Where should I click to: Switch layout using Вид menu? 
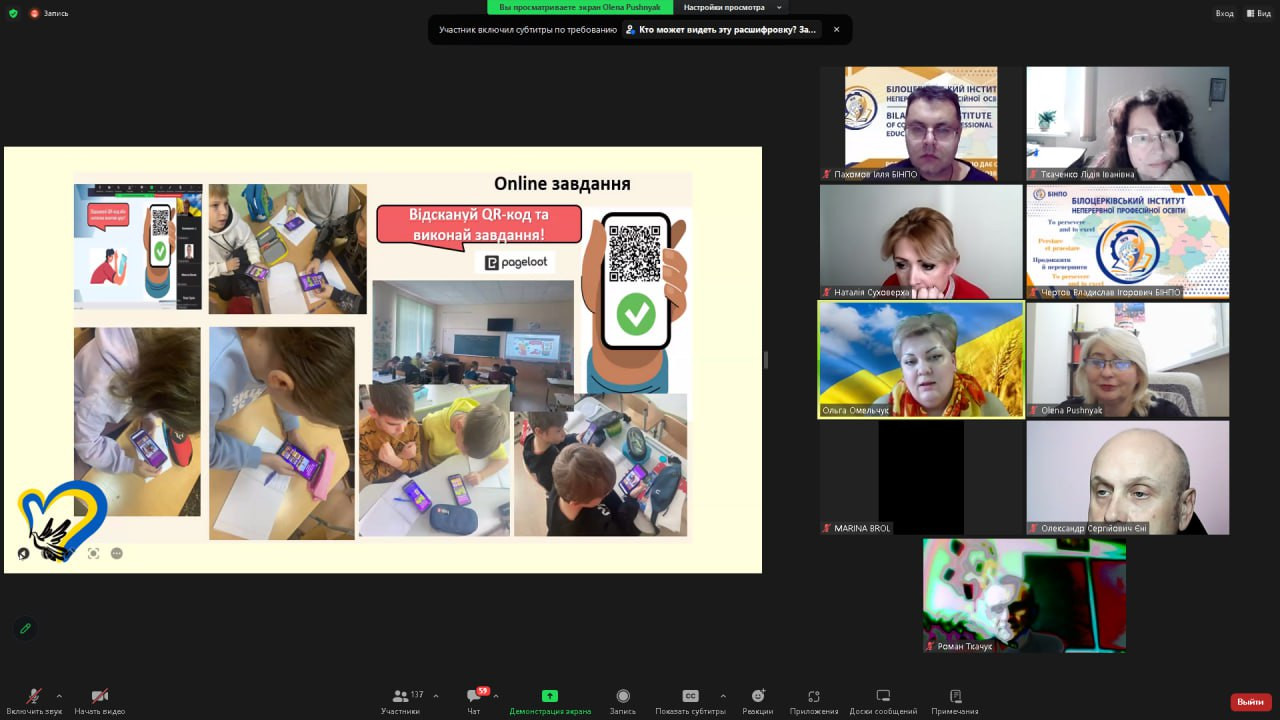tap(1258, 13)
